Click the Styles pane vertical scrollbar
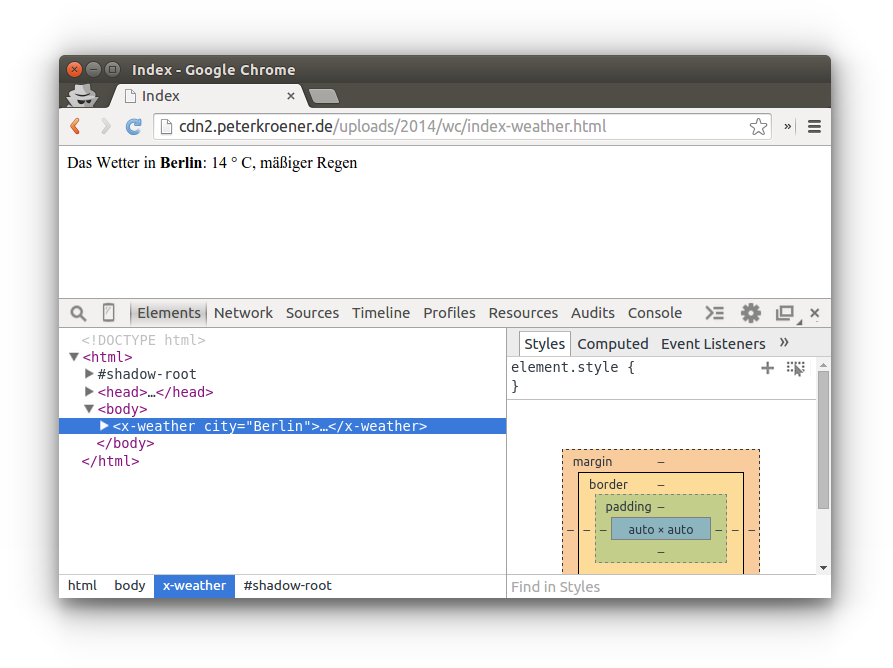 click(823, 440)
